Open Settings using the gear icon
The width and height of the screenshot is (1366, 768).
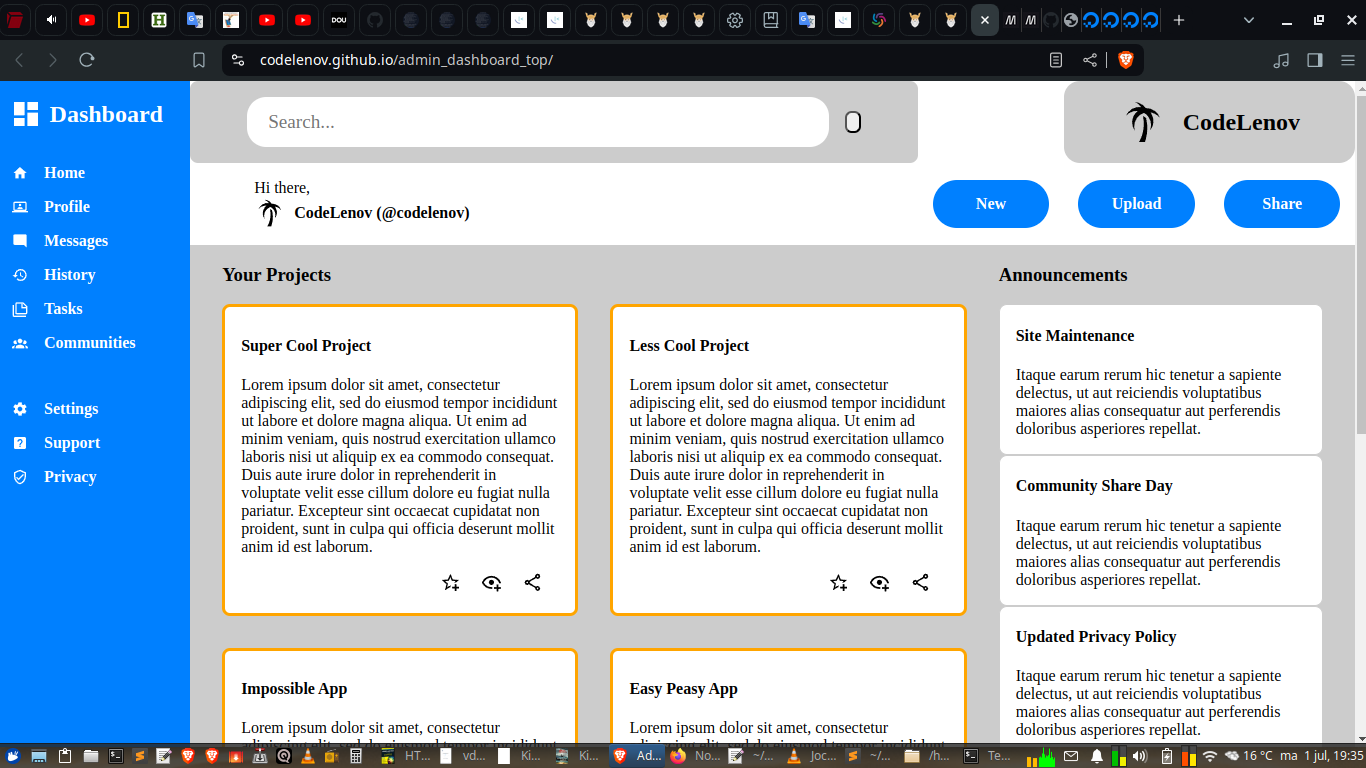pyautogui.click(x=19, y=408)
